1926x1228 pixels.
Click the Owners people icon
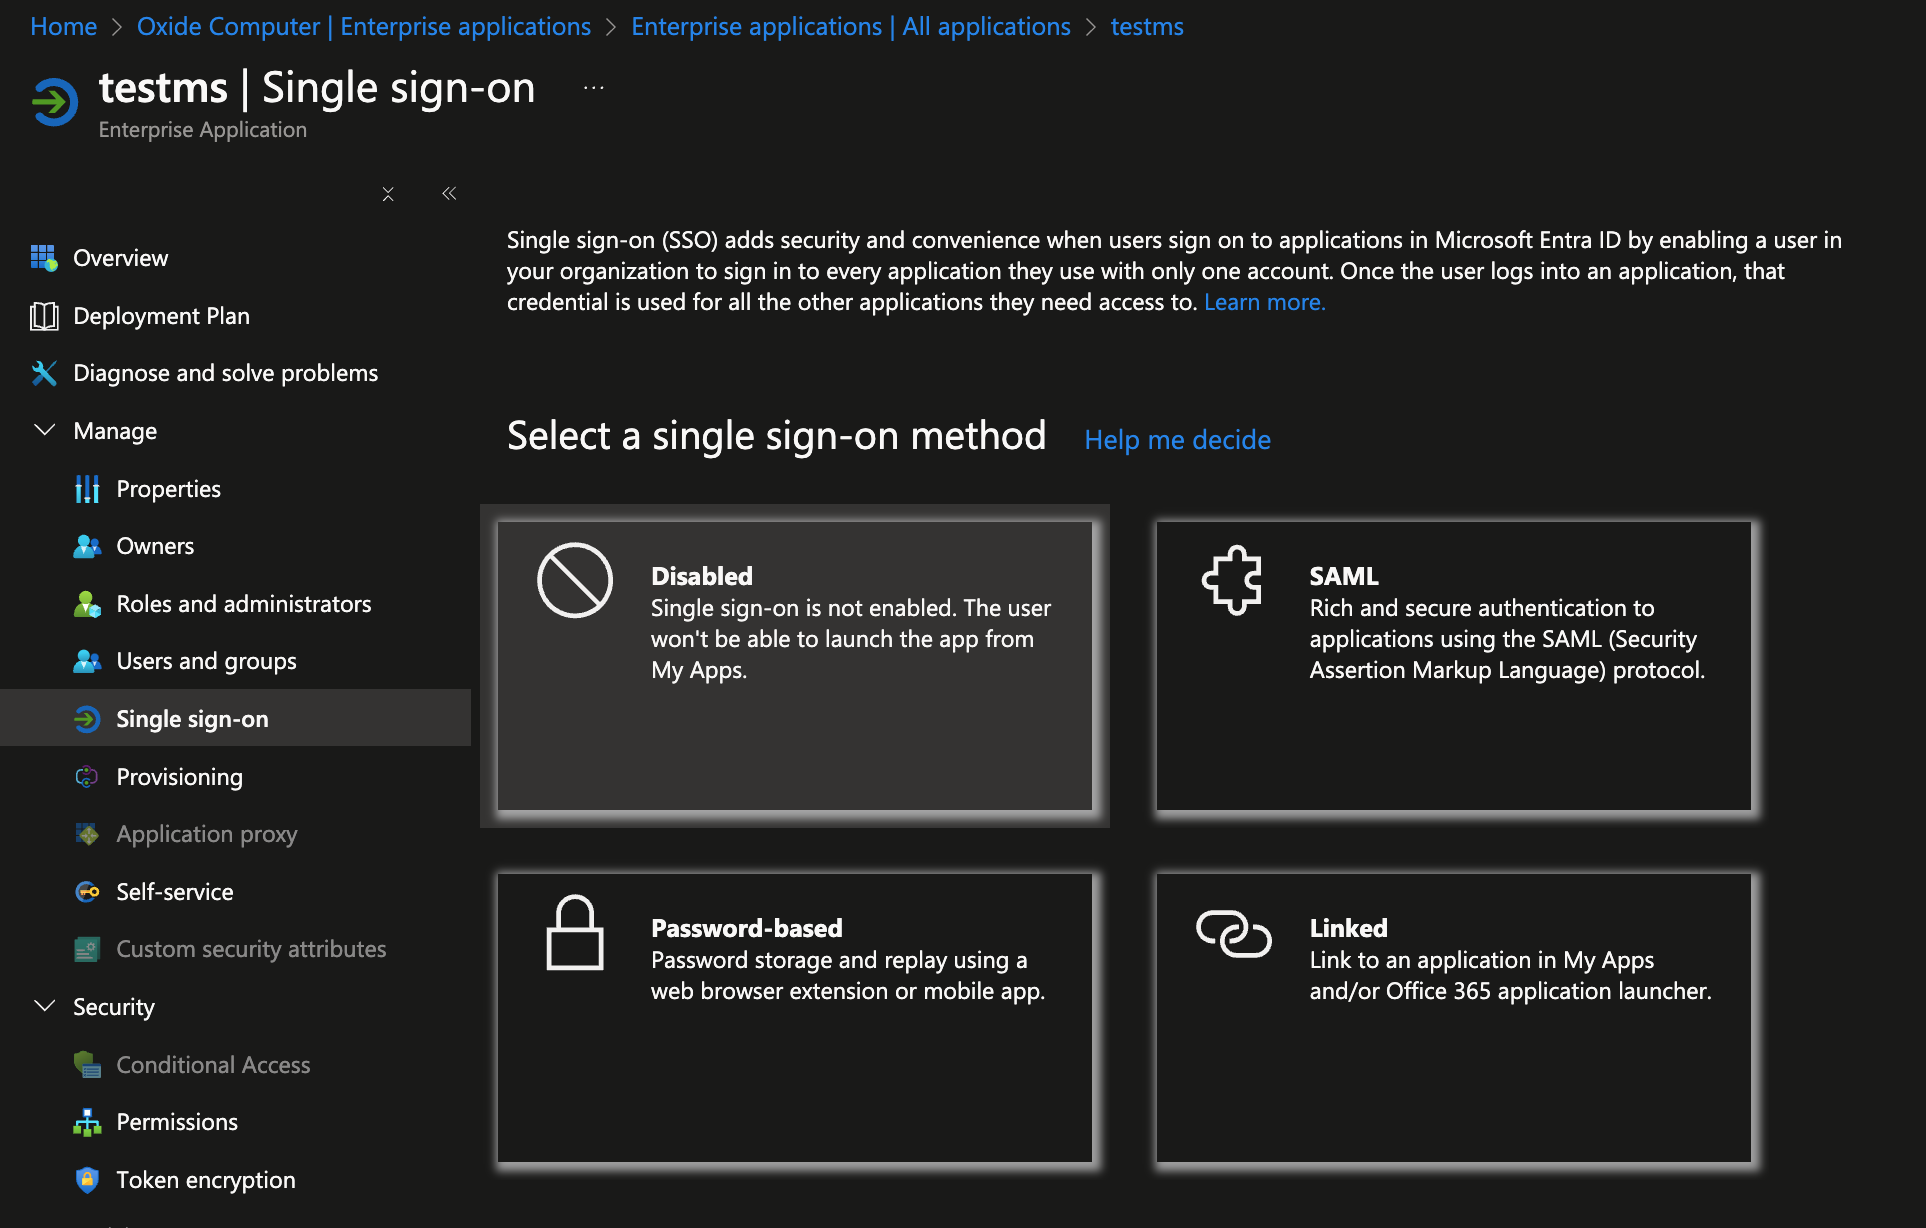(87, 546)
